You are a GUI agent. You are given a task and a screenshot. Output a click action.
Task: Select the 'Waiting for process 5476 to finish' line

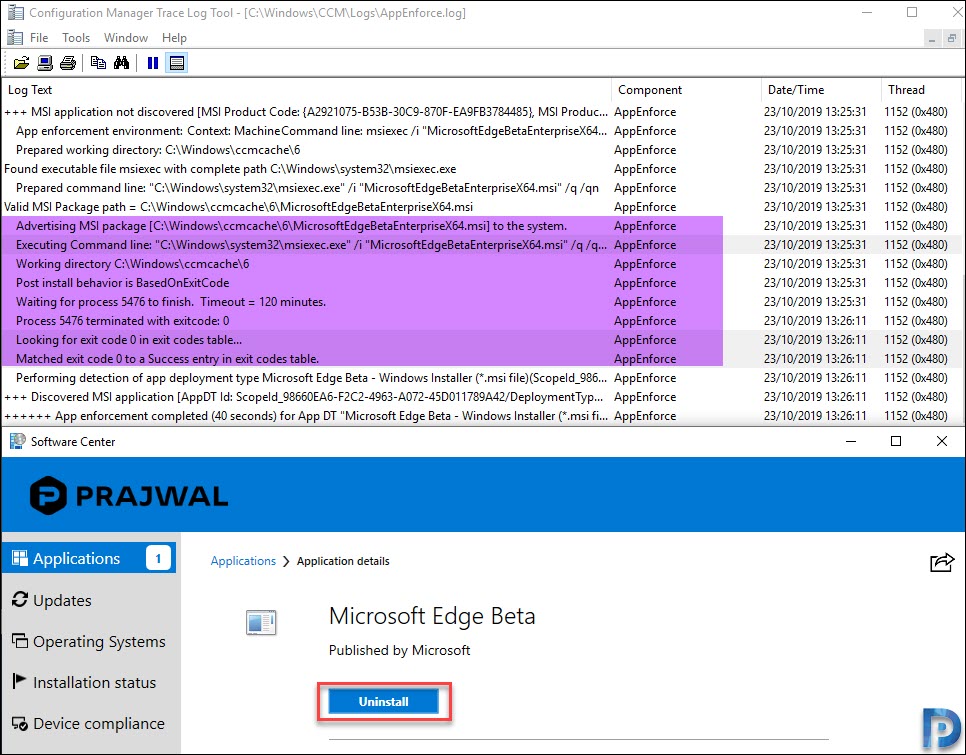coord(482,302)
